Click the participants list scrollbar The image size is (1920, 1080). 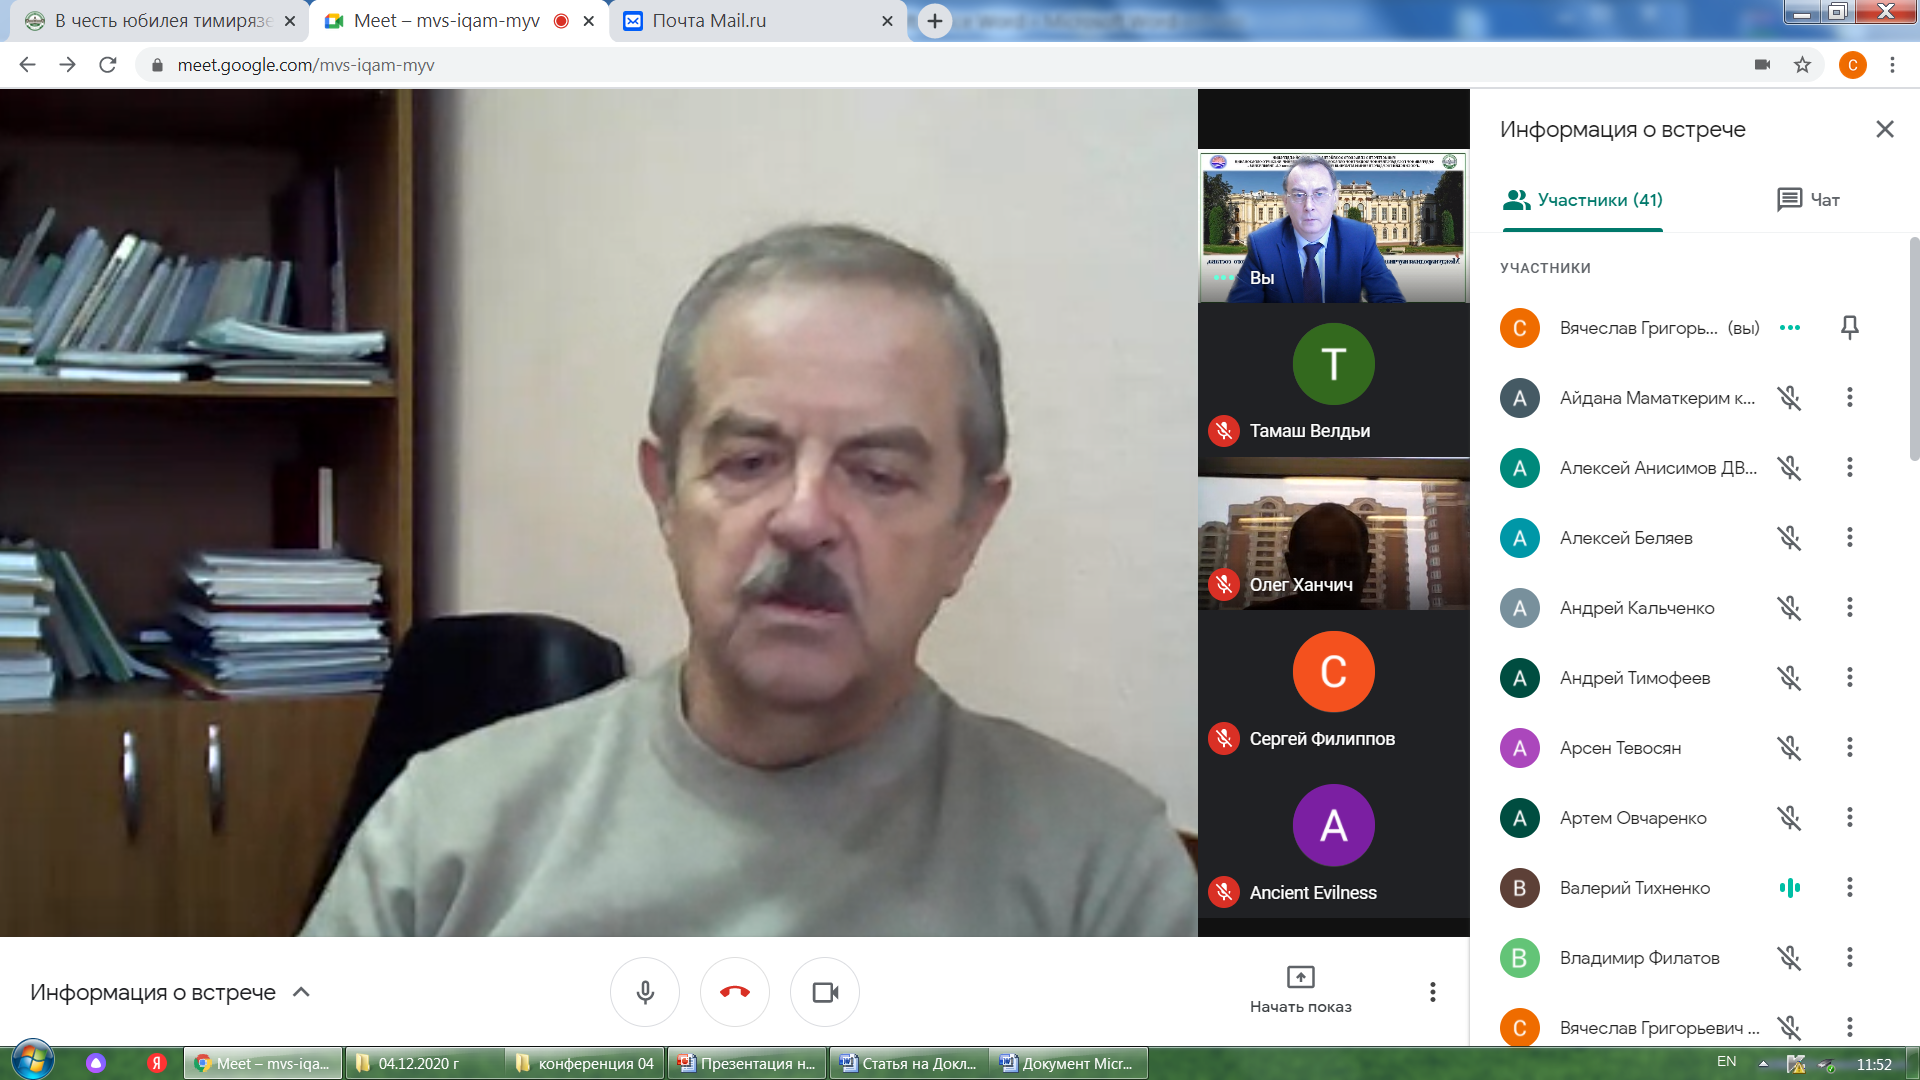tap(1913, 350)
